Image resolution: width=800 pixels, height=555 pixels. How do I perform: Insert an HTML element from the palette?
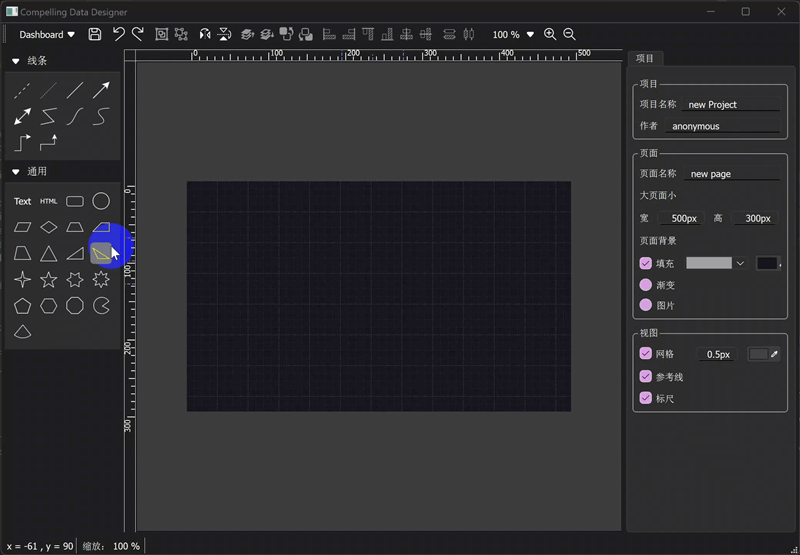48,201
